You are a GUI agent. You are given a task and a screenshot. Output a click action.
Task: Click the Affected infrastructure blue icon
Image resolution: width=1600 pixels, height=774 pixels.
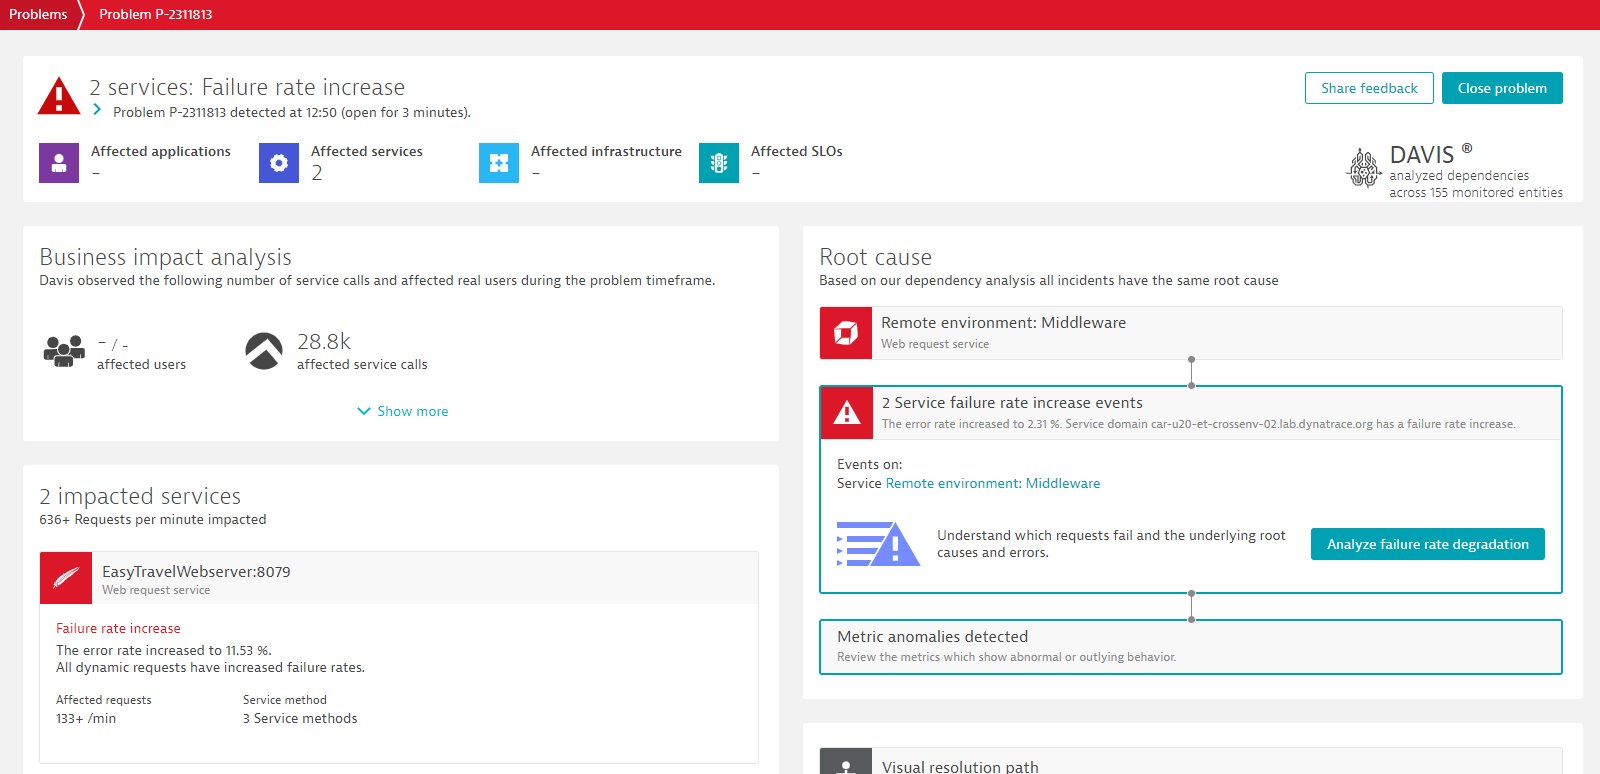coord(499,163)
